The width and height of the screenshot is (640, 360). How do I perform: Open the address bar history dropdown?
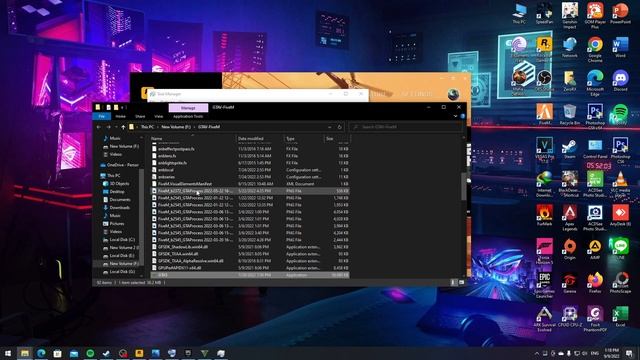[x=330, y=127]
